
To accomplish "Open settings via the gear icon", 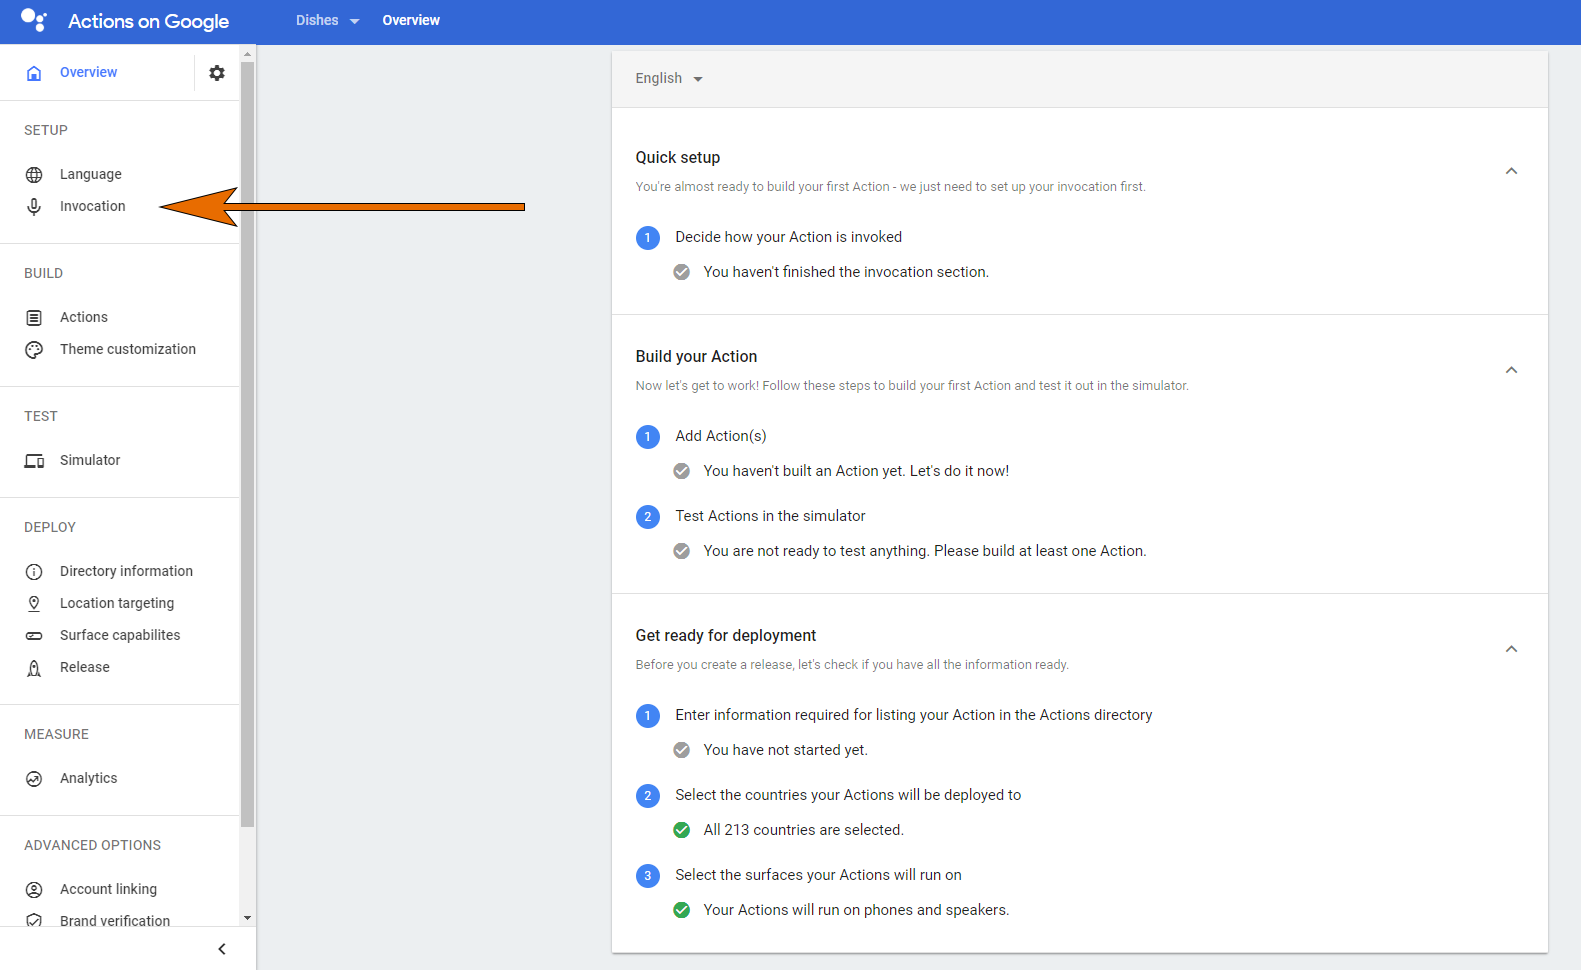I will (x=217, y=73).
